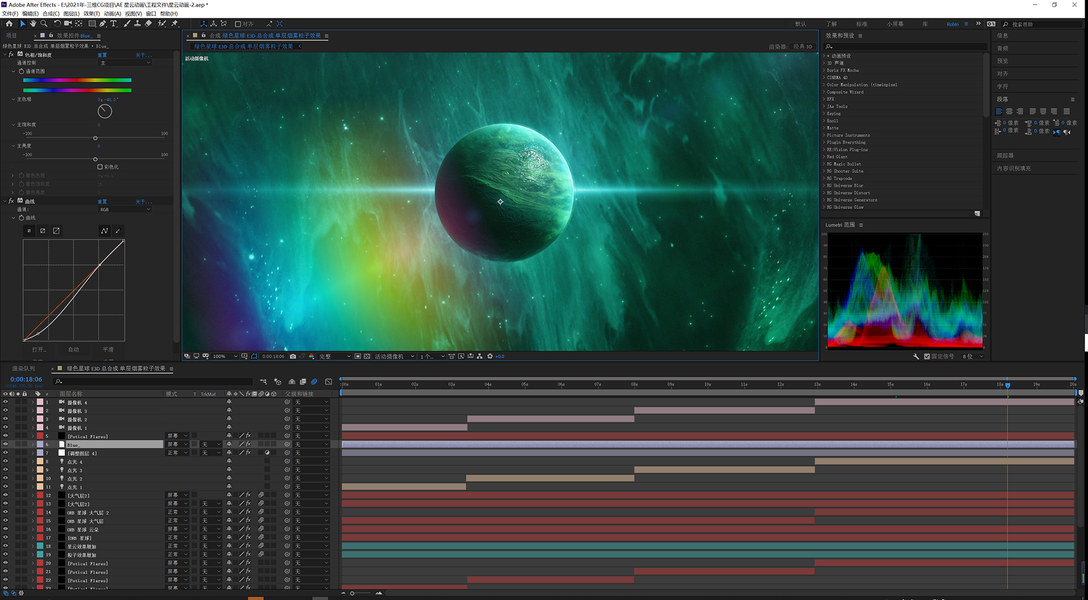Click the current timecode 0:00:18:06
Image resolution: width=1088 pixels, height=600 pixels.
(x=26, y=380)
